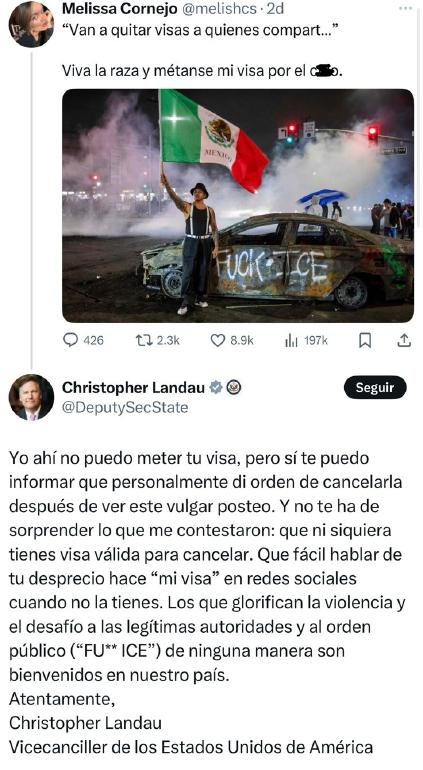Viewport: 423px width, 770px height.
Task: Bookmark Melissa Cornejo's tweet
Action: coord(365,340)
